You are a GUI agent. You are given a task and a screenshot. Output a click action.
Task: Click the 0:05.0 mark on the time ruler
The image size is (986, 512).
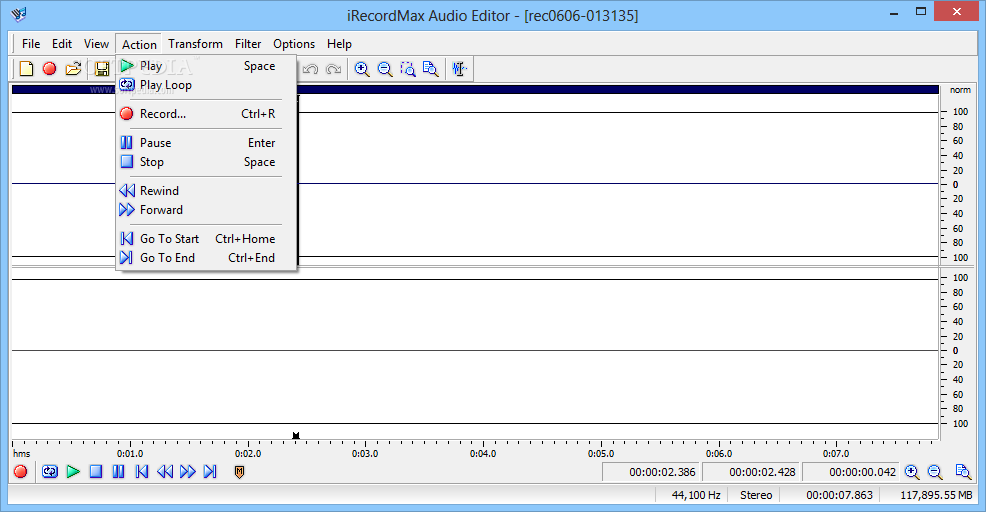(x=601, y=454)
